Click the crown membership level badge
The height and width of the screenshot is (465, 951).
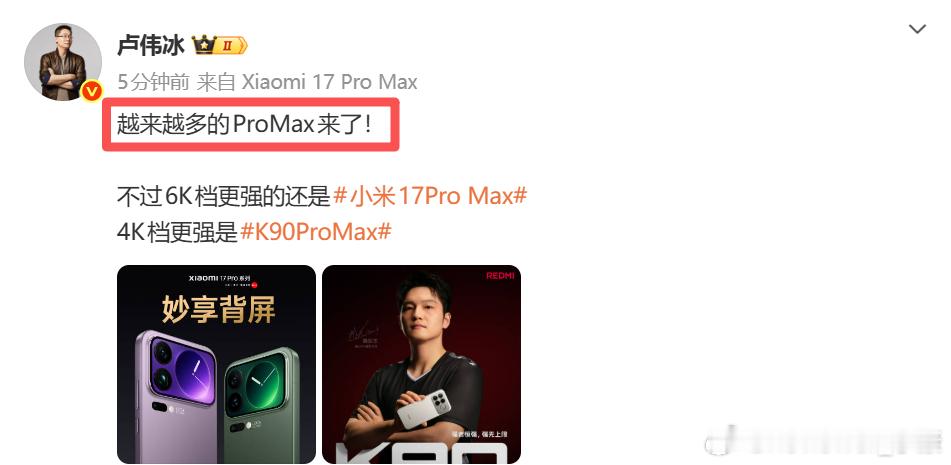[220, 45]
